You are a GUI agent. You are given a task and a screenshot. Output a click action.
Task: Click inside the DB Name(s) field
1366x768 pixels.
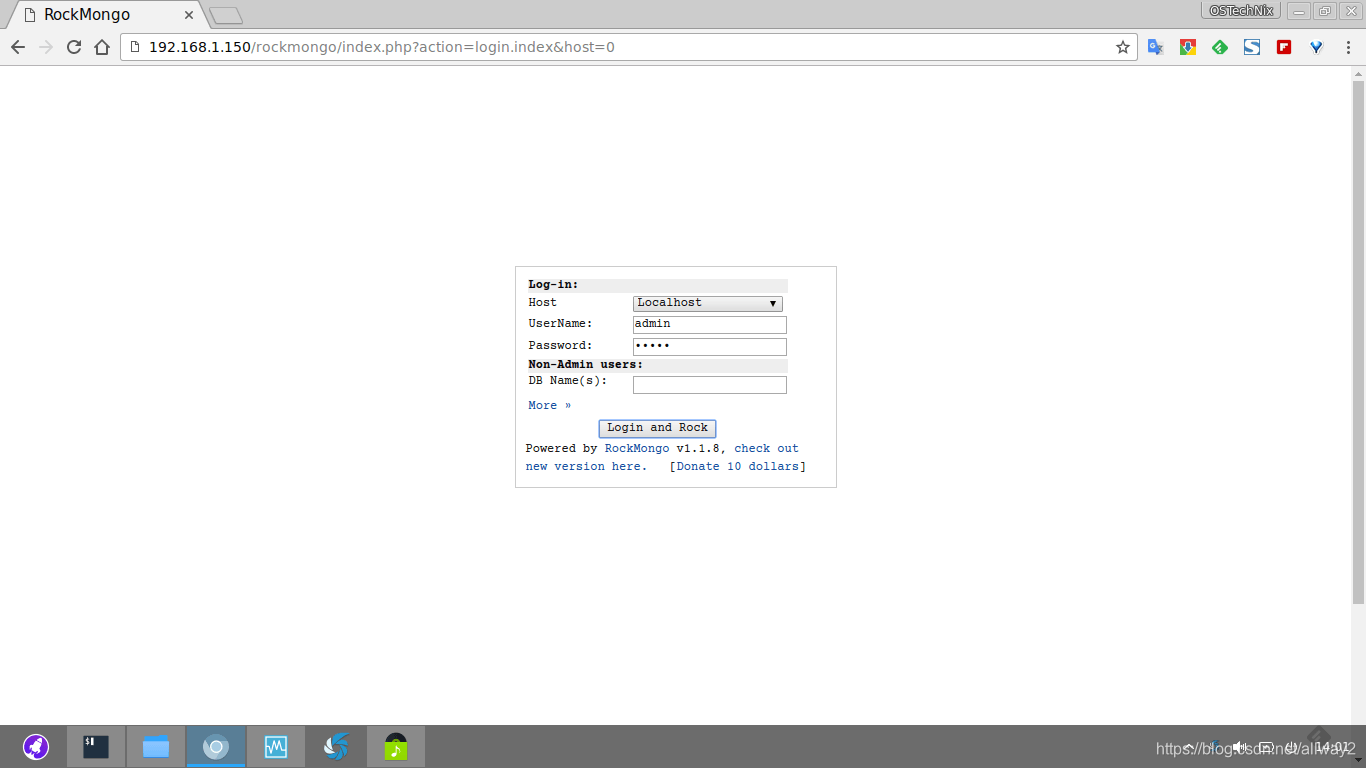(x=709, y=384)
